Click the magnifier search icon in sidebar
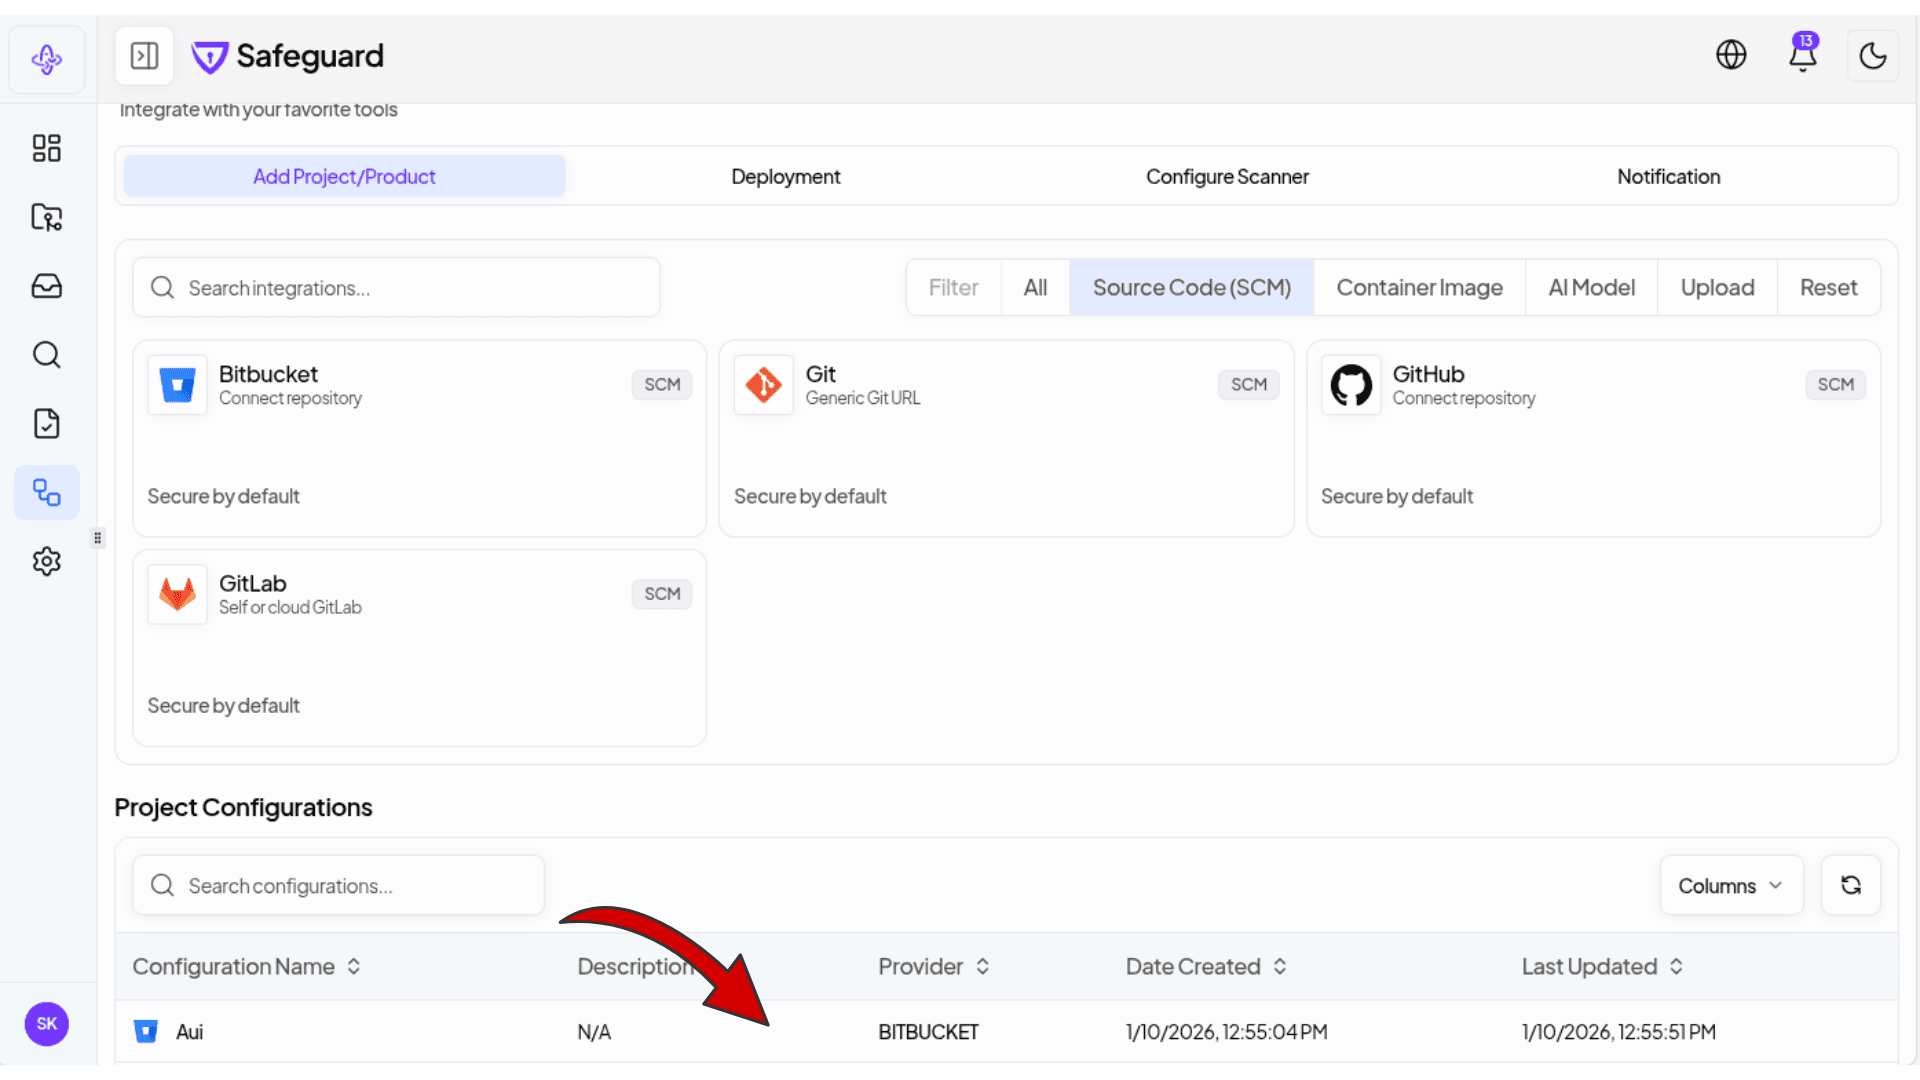Image resolution: width=1920 pixels, height=1080 pixels. point(47,355)
